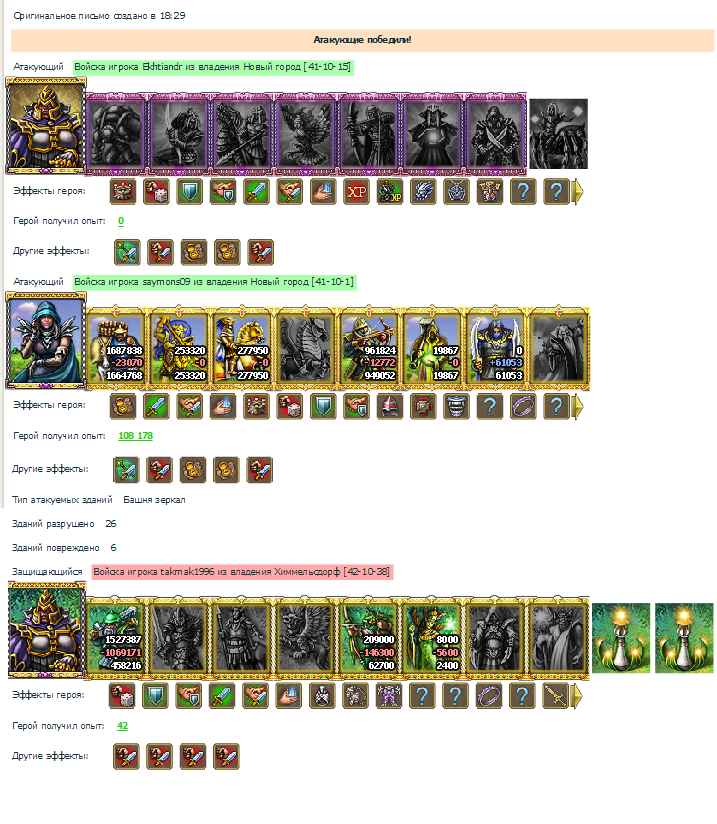Click the blue claw effect icon in Ekhtiandr's effects
This screenshot has width=717, height=824.
point(423,191)
